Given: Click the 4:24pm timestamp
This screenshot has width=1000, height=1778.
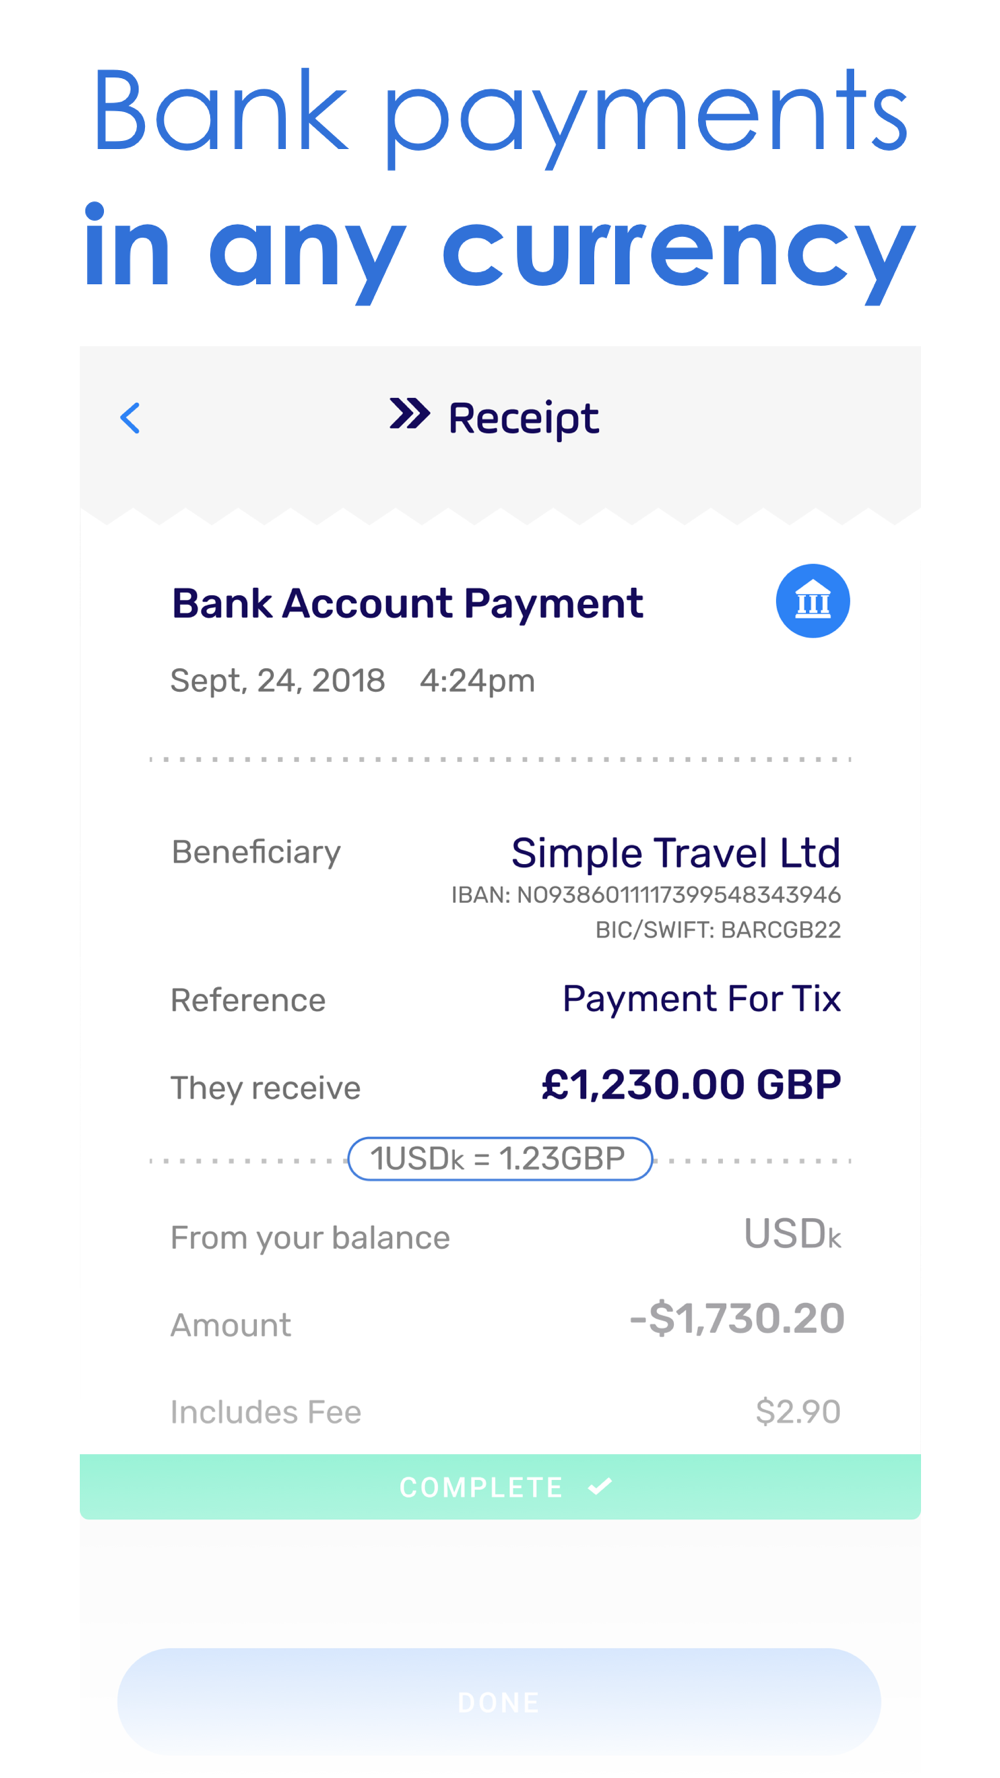Looking at the screenshot, I should [477, 681].
